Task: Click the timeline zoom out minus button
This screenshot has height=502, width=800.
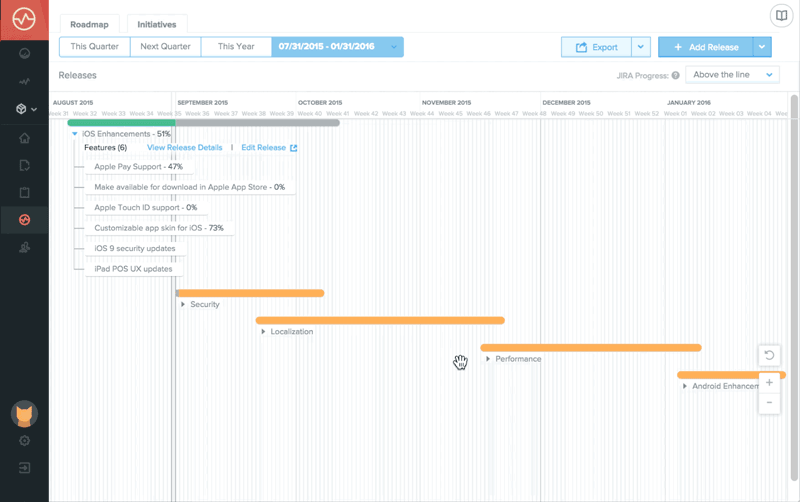Action: (769, 403)
